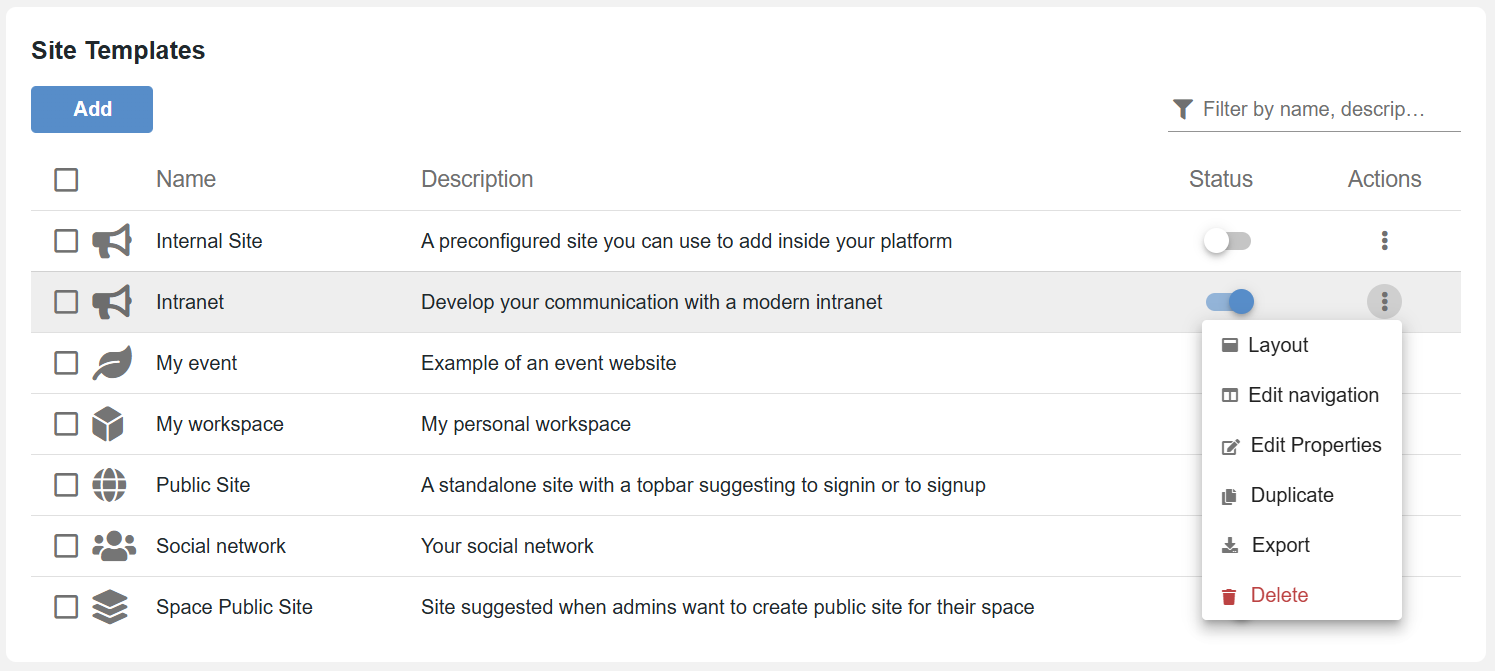
Task: Click the leaf icon for My event
Action: coord(111,363)
